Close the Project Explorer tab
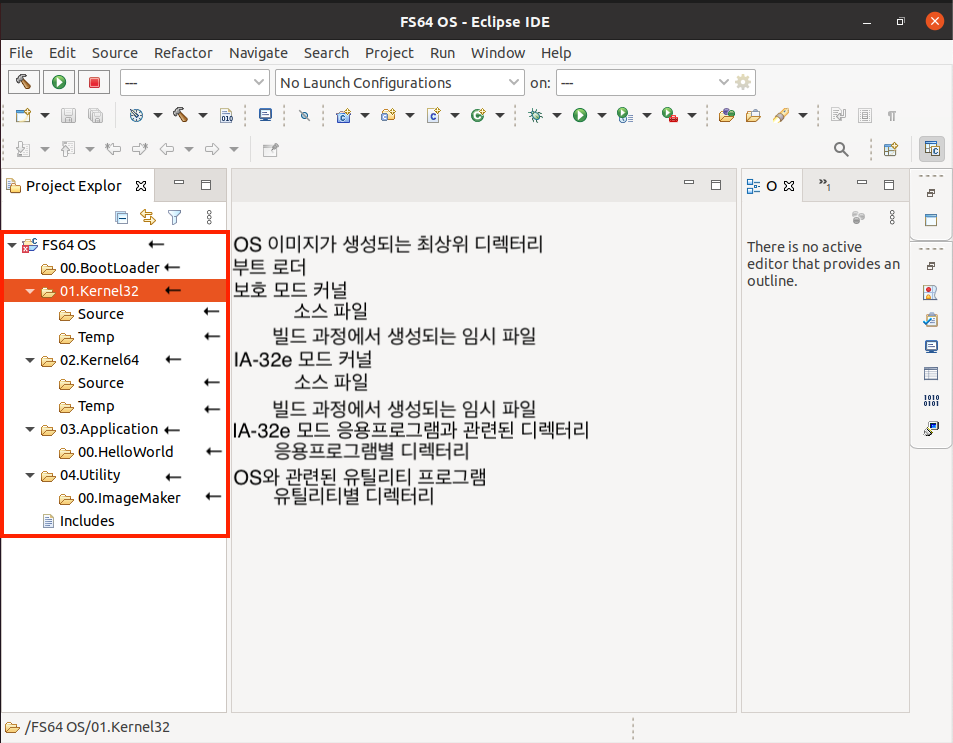Screen dimensions: 953x743 coord(141,186)
